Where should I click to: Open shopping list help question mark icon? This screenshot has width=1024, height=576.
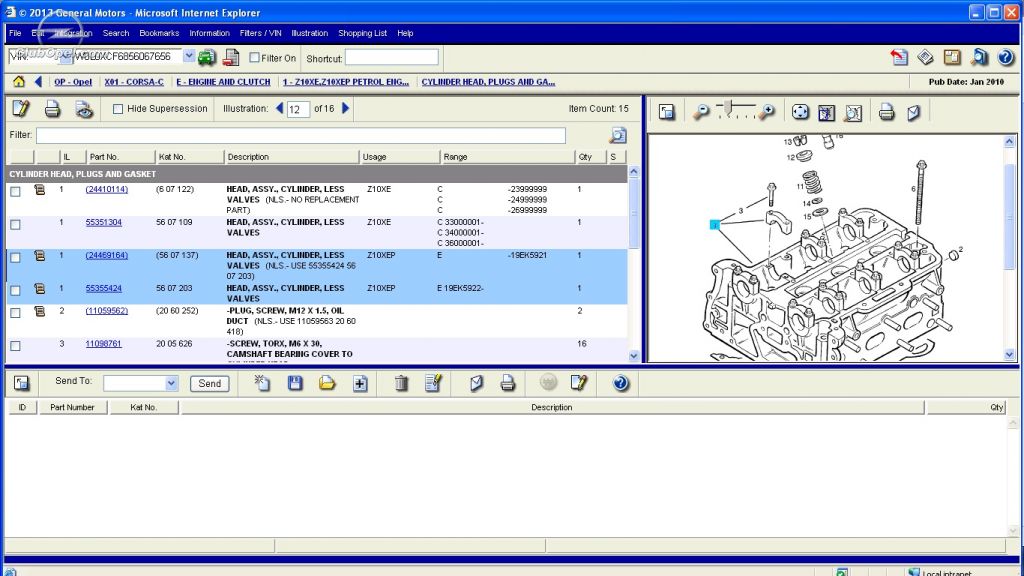620,383
